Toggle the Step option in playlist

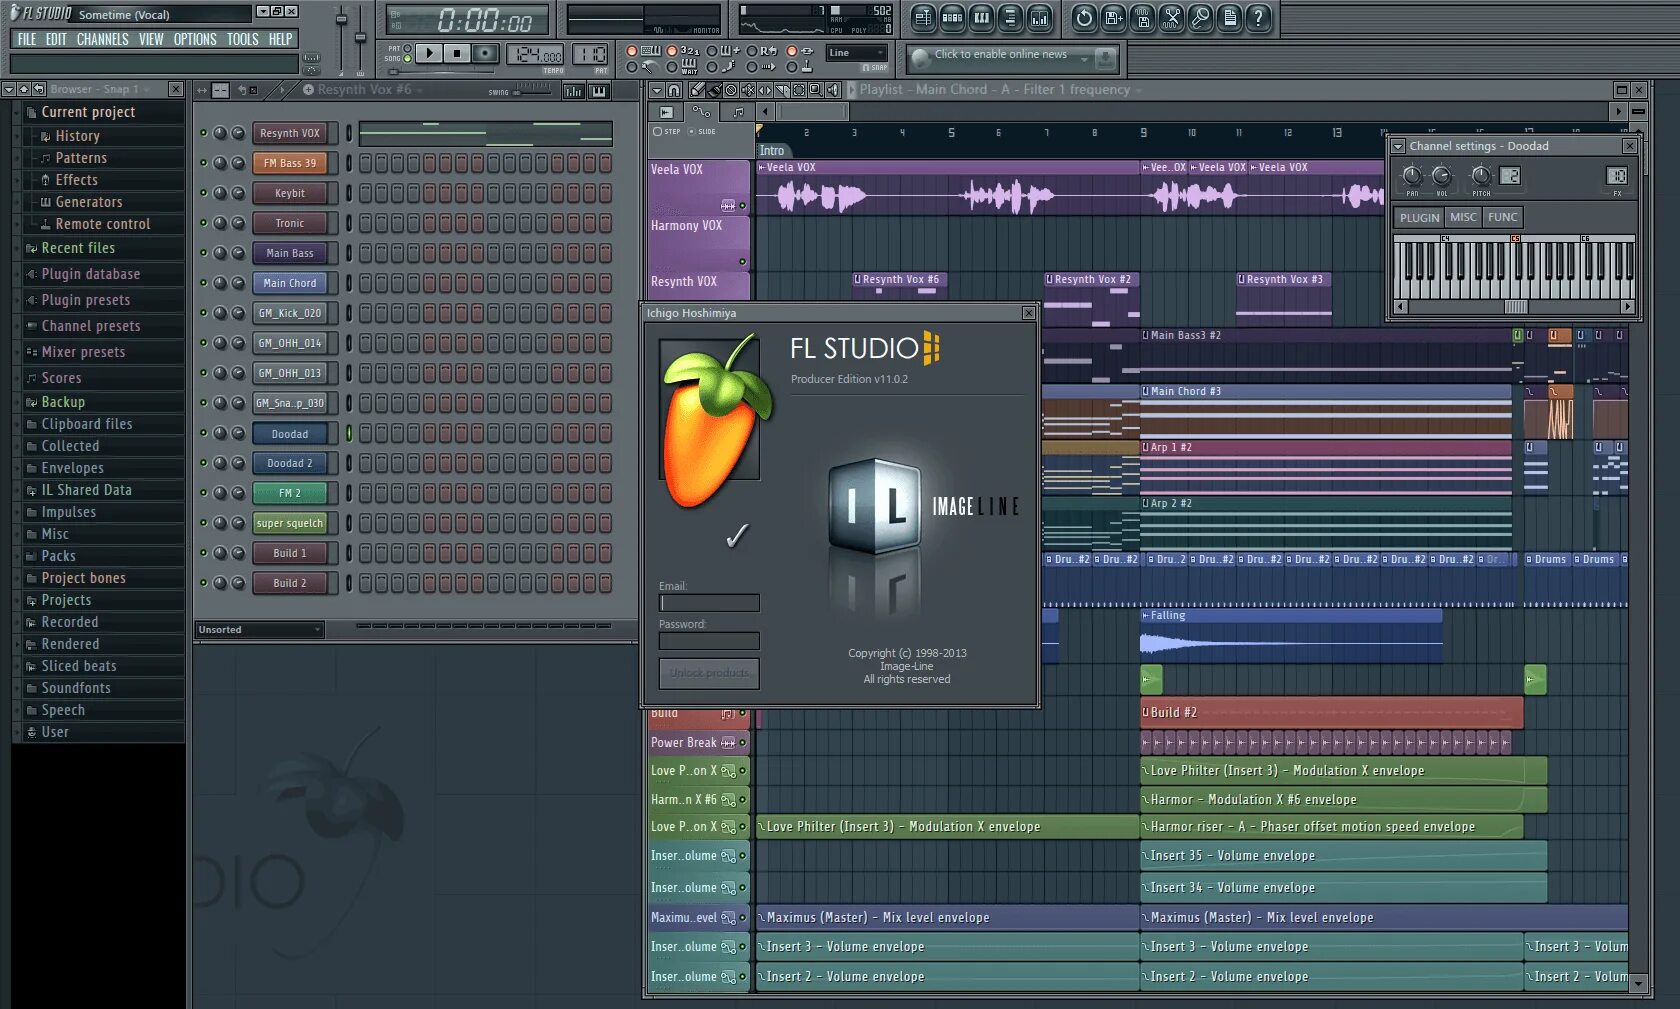(666, 132)
